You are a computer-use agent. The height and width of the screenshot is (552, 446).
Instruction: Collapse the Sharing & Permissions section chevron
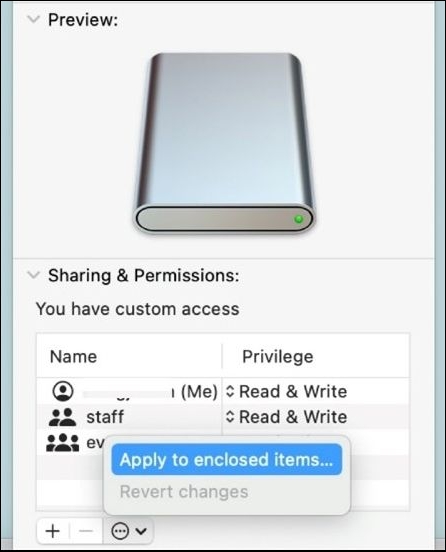(33, 275)
